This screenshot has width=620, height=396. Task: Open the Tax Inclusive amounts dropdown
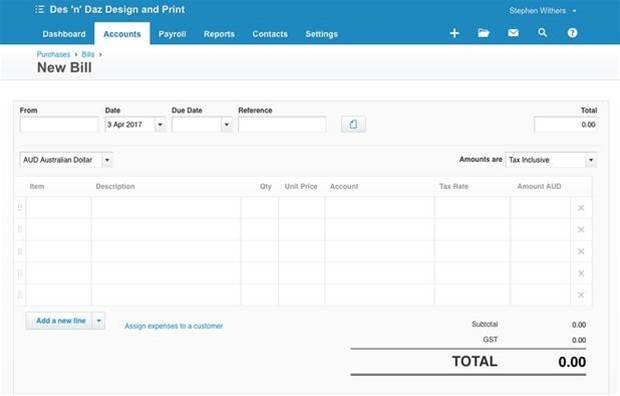pos(591,160)
